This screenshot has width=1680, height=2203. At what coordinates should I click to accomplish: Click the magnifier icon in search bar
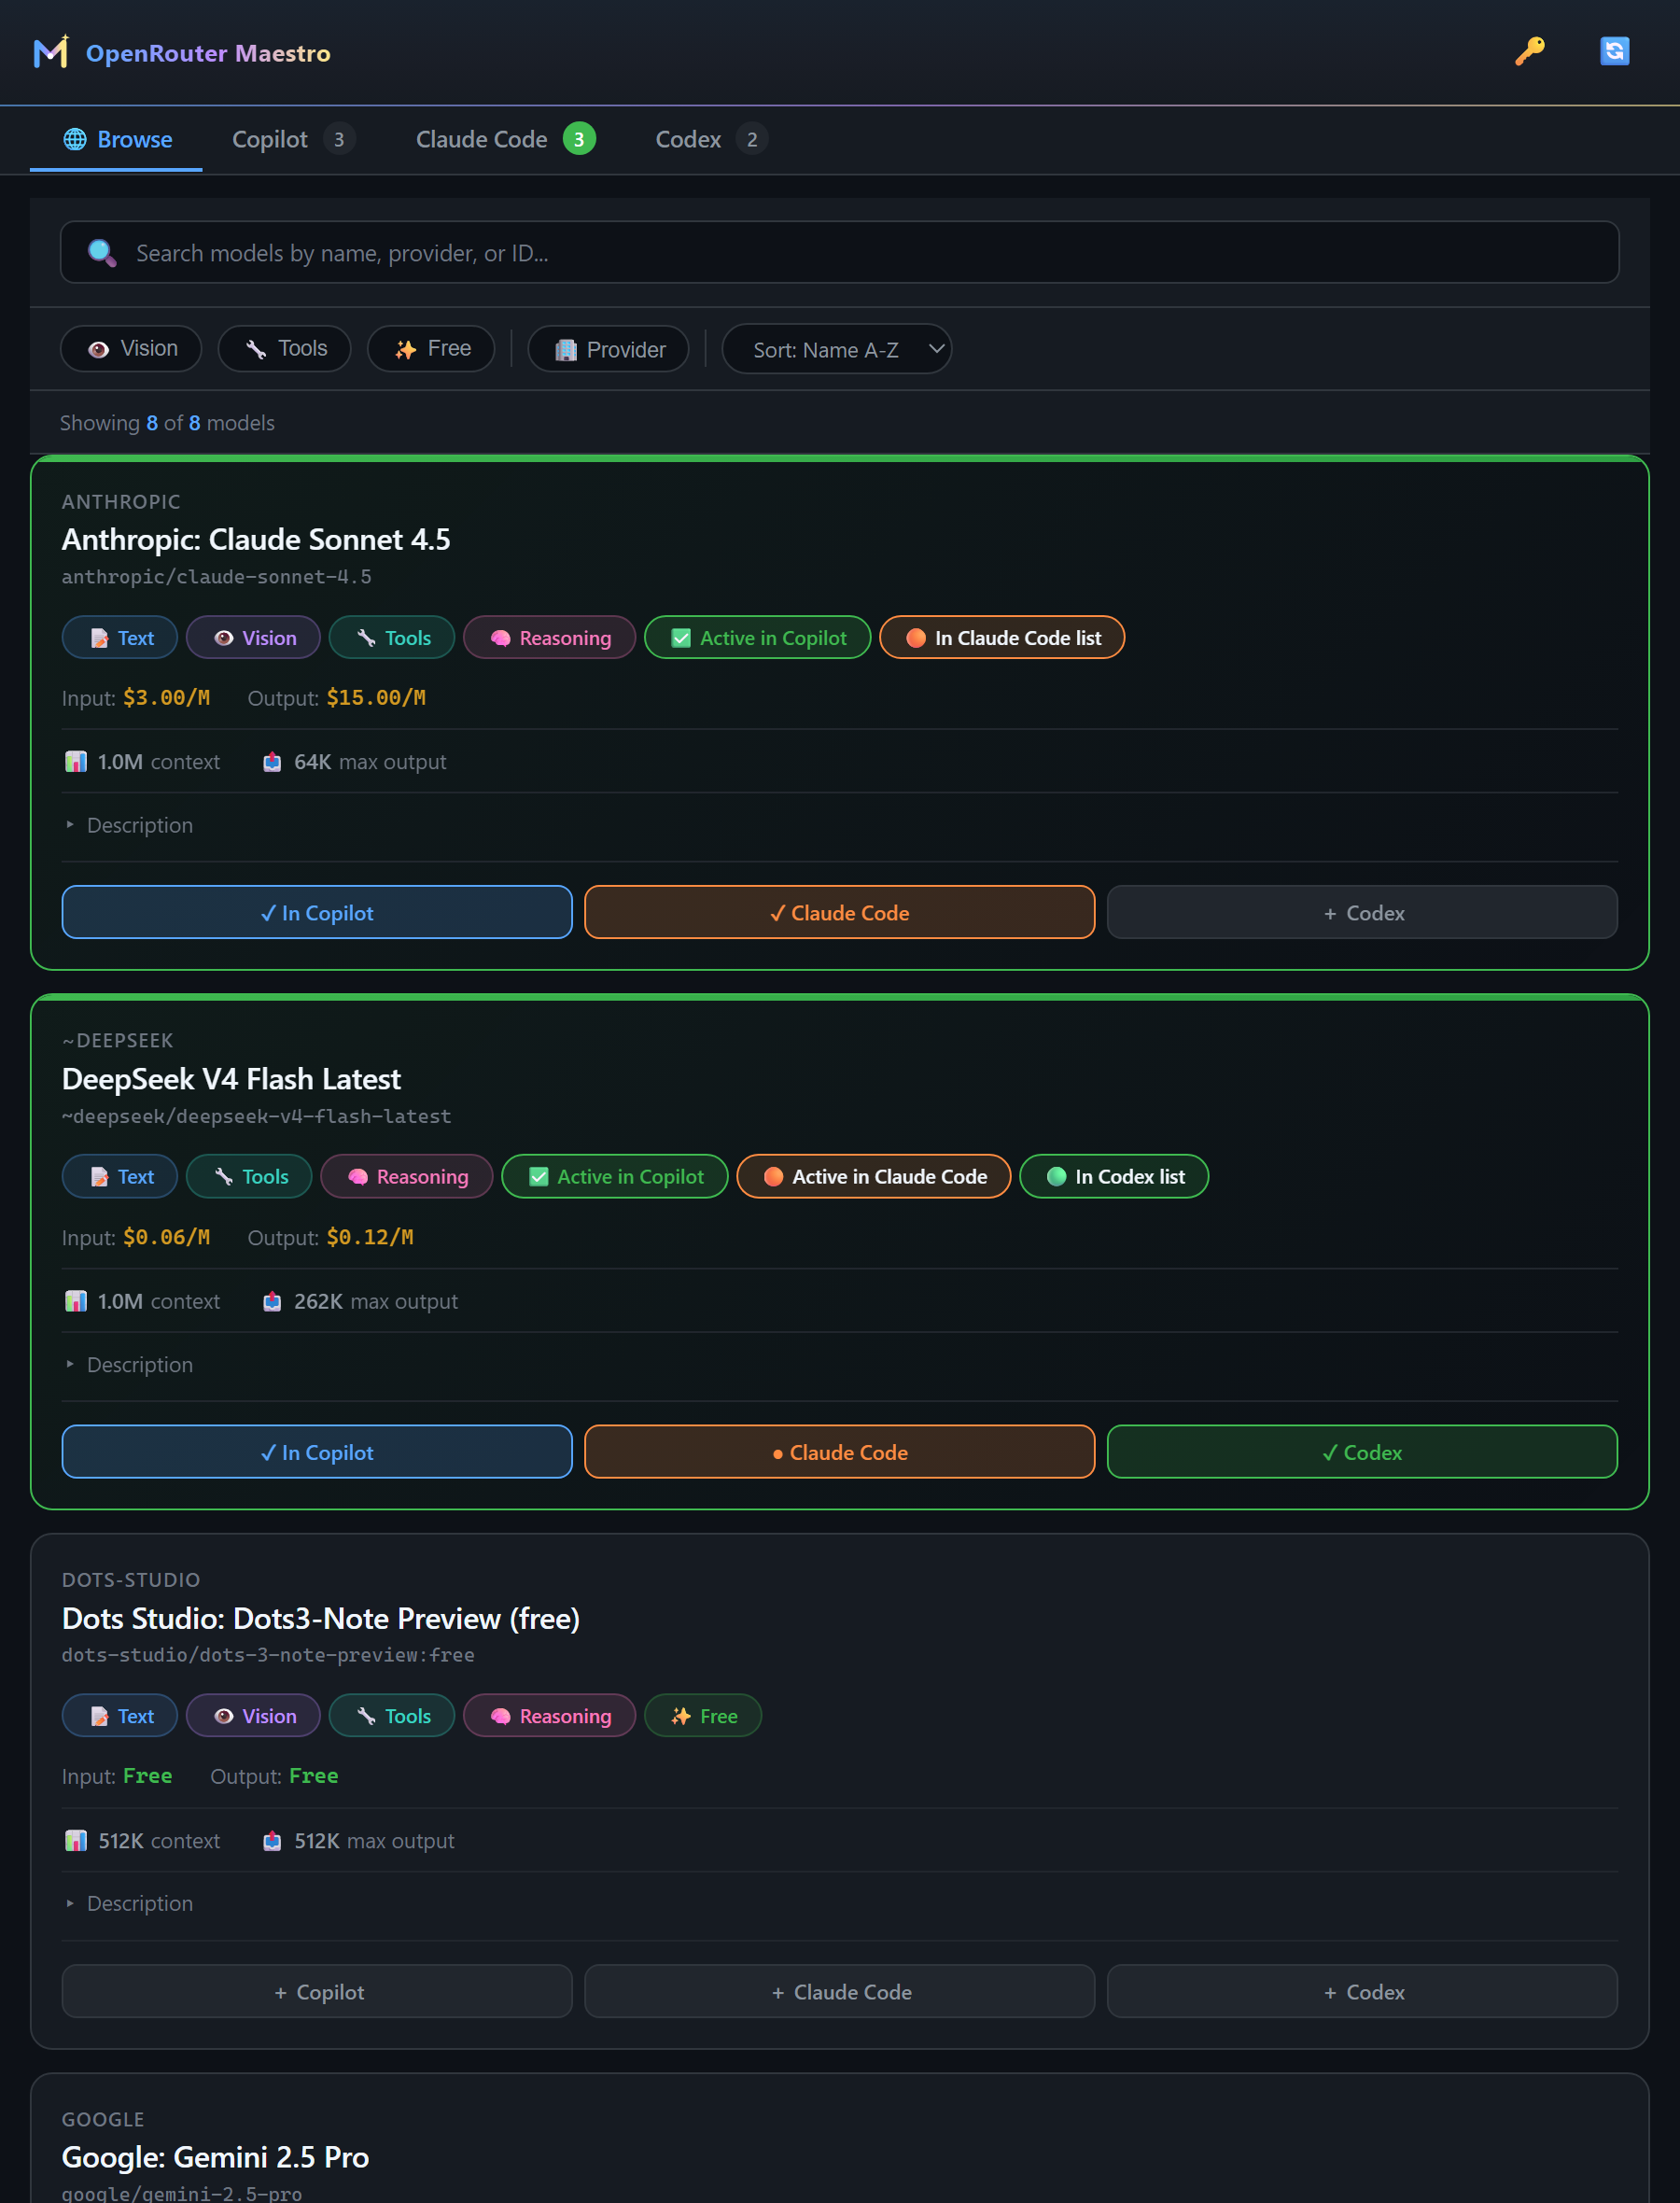click(x=102, y=253)
